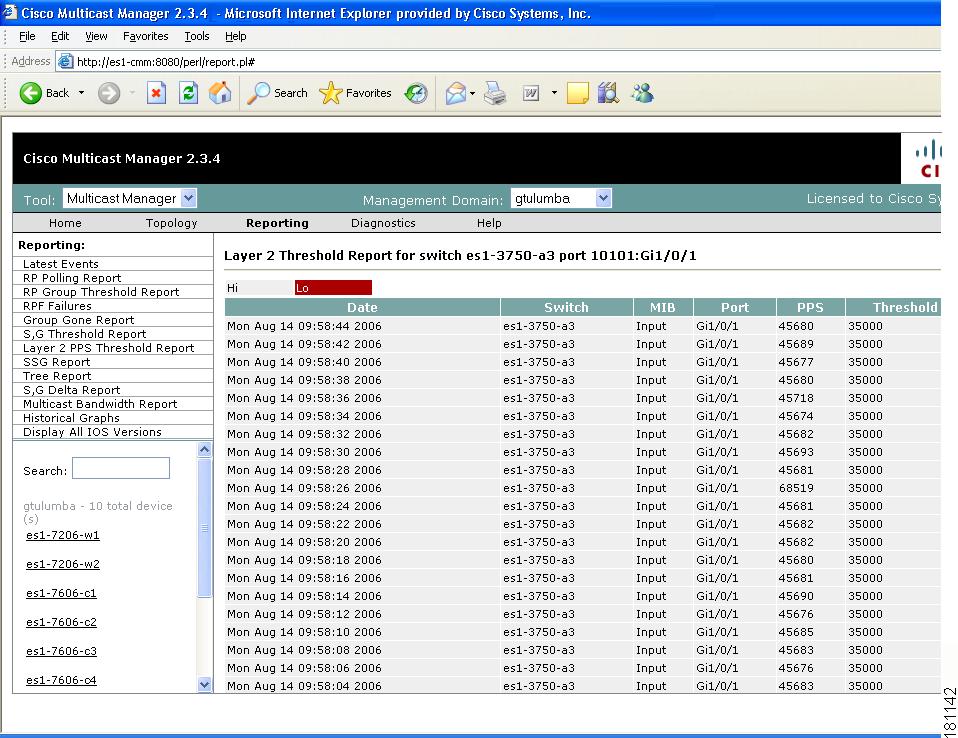Select device es1-7206-w2
The image size is (958, 738).
pos(62,564)
